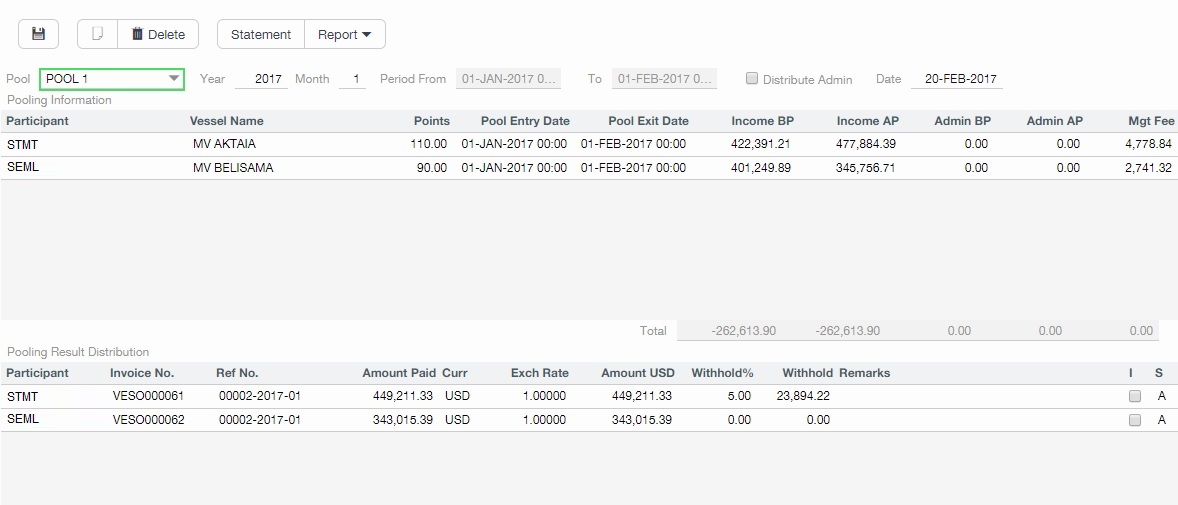This screenshot has height=505, width=1178.
Task: Click the Month input field
Action: point(352,79)
